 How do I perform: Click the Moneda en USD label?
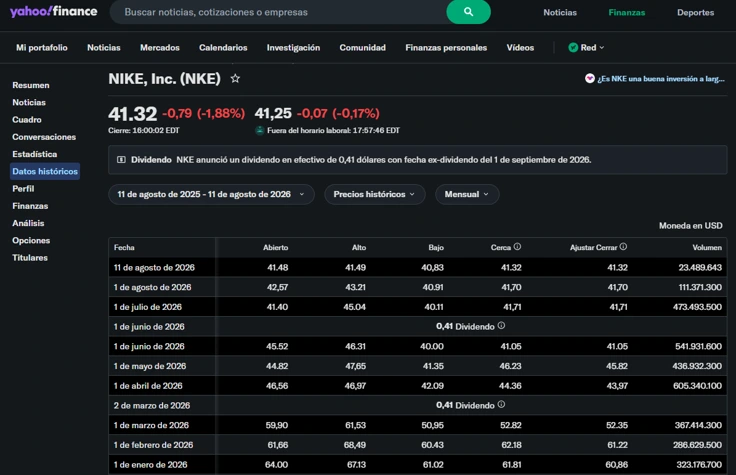[690, 226]
